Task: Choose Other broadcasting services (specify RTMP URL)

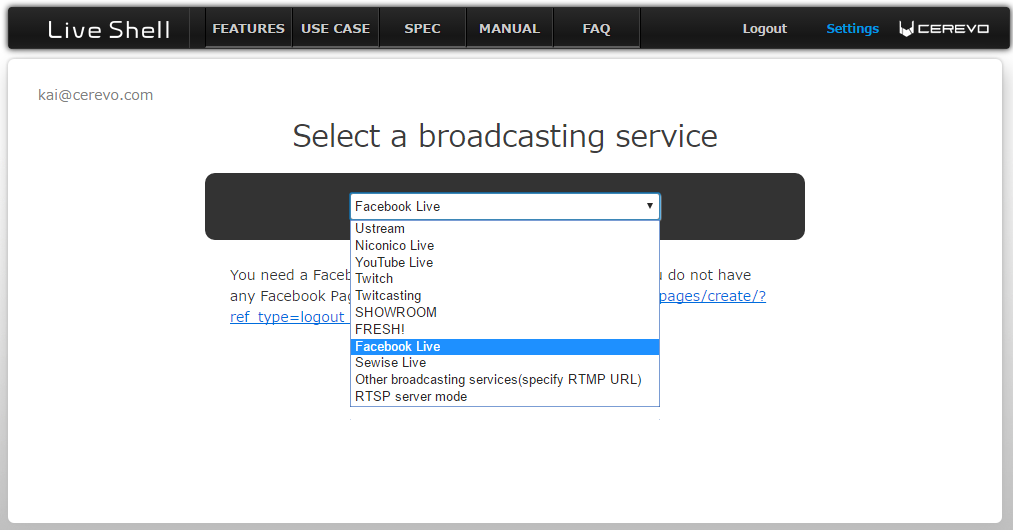Action: (505, 379)
